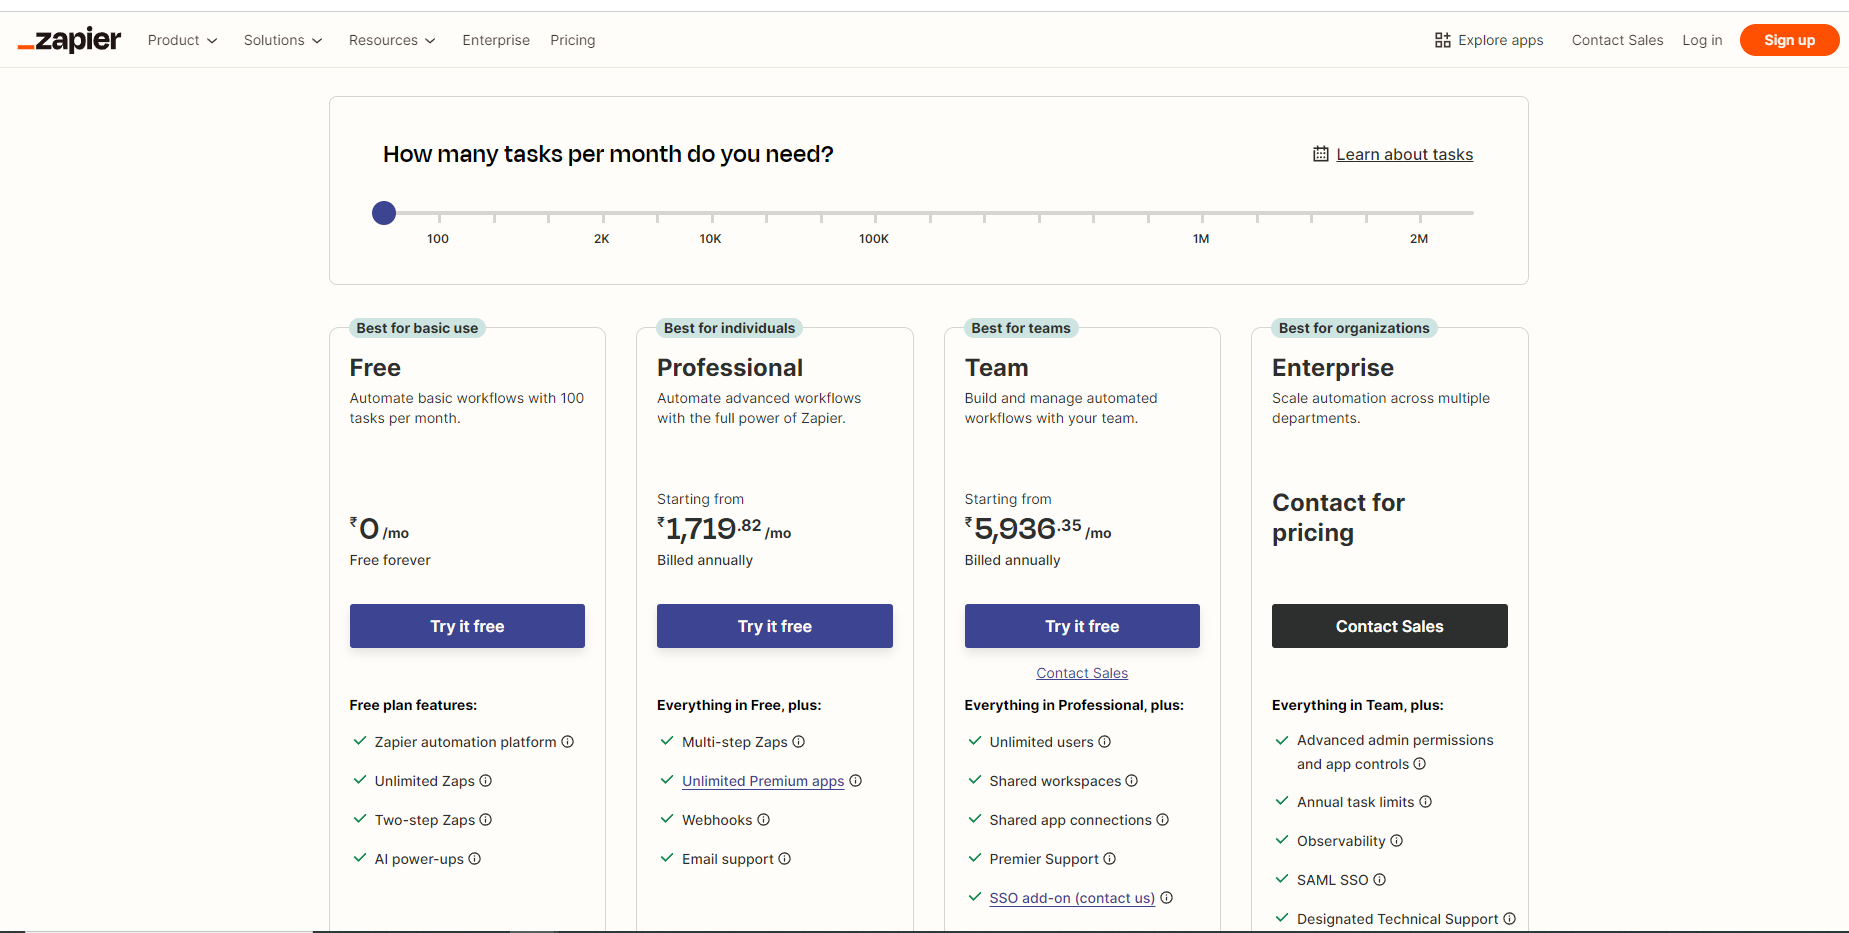The width and height of the screenshot is (1849, 933).
Task: Click Log in
Action: click(1702, 40)
